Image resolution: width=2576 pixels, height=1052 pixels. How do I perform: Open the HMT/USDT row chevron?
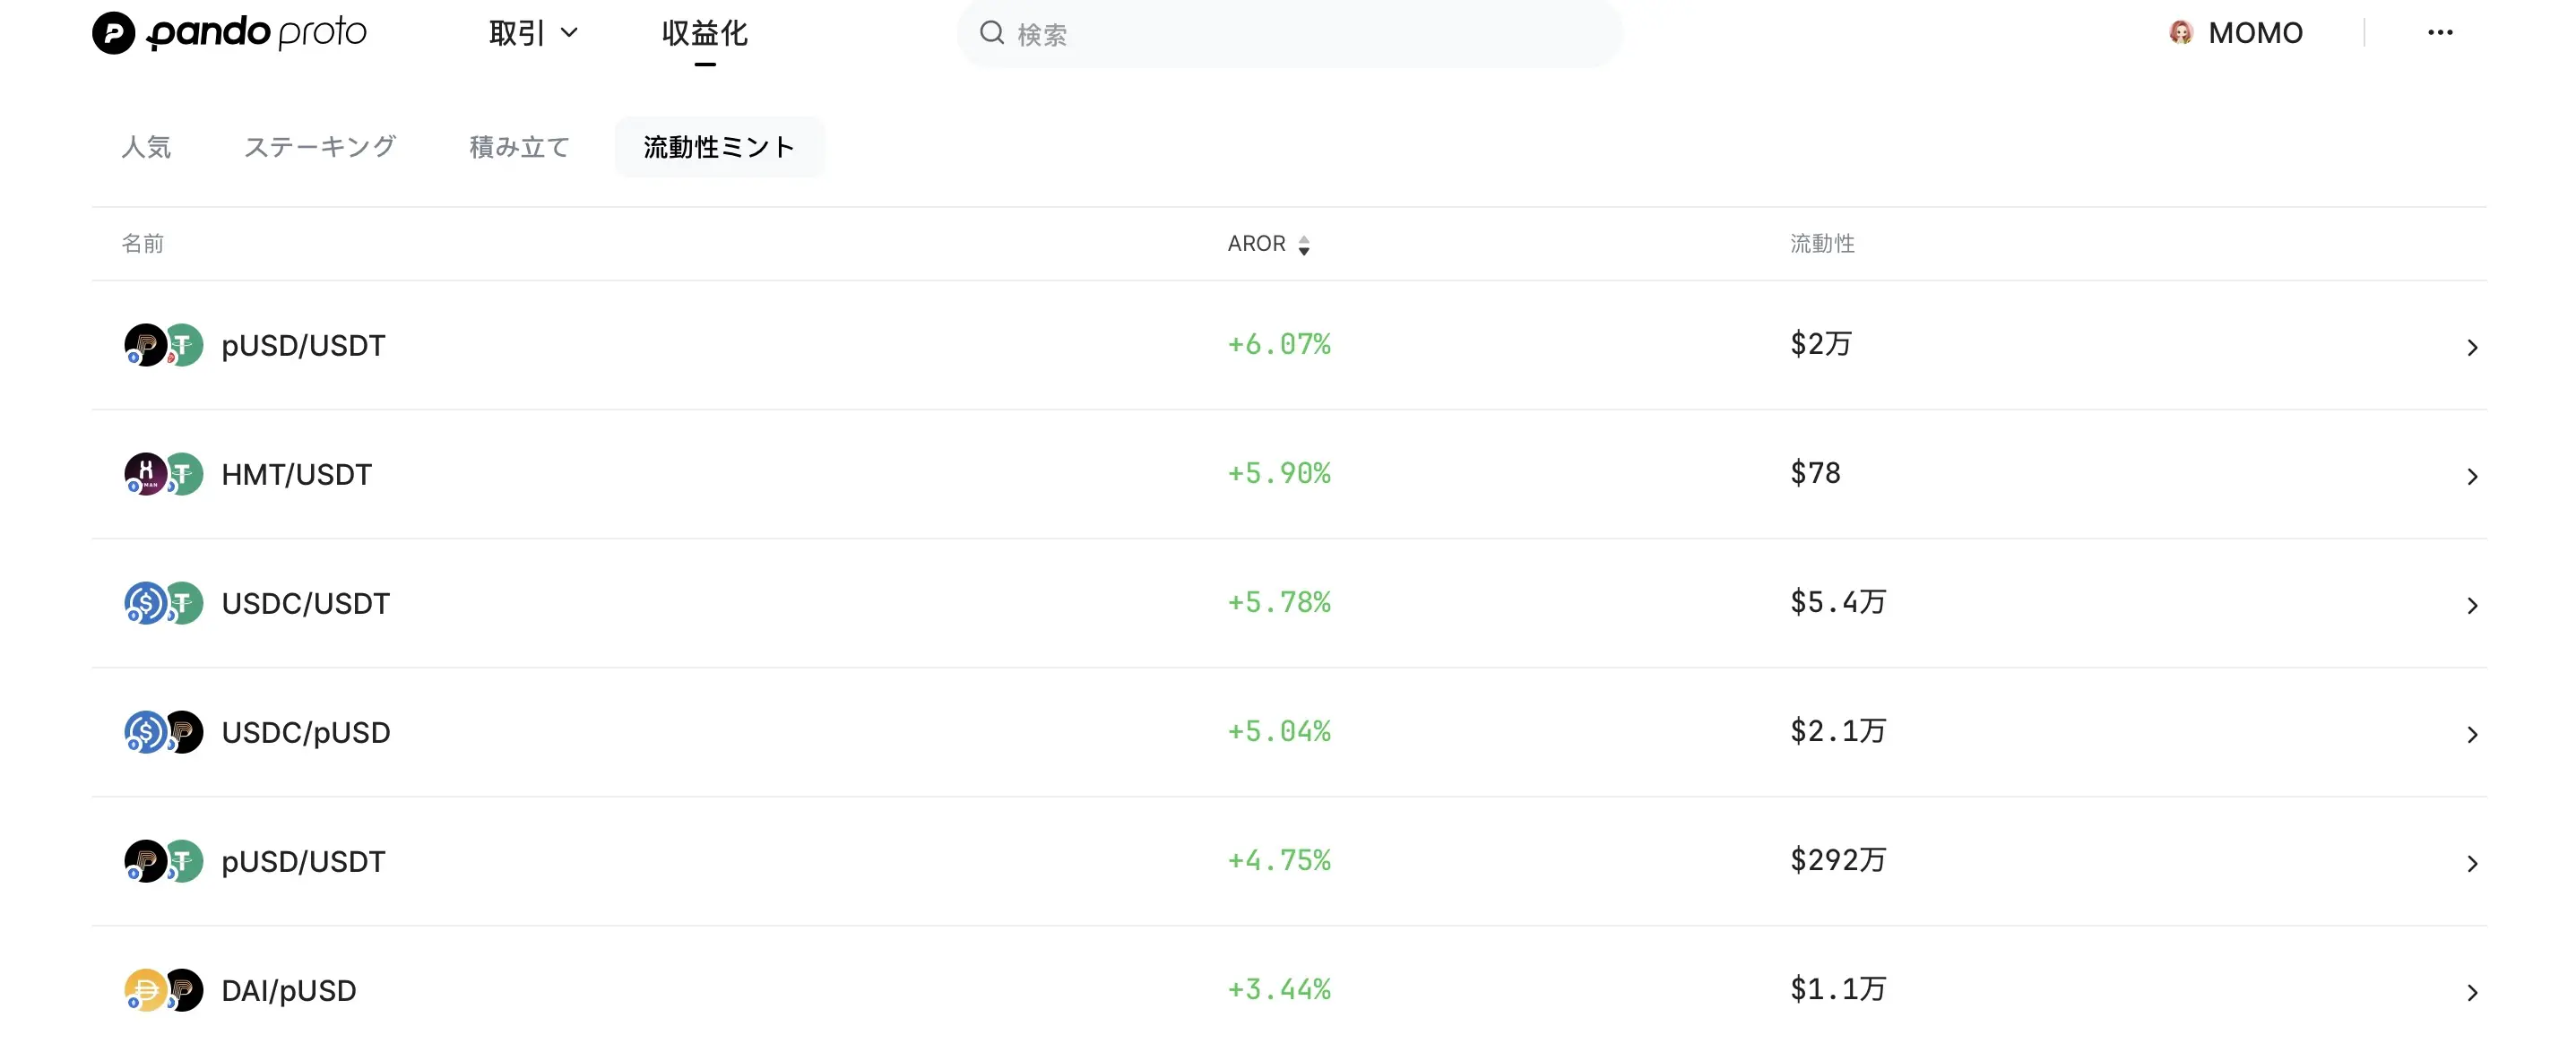2471,476
